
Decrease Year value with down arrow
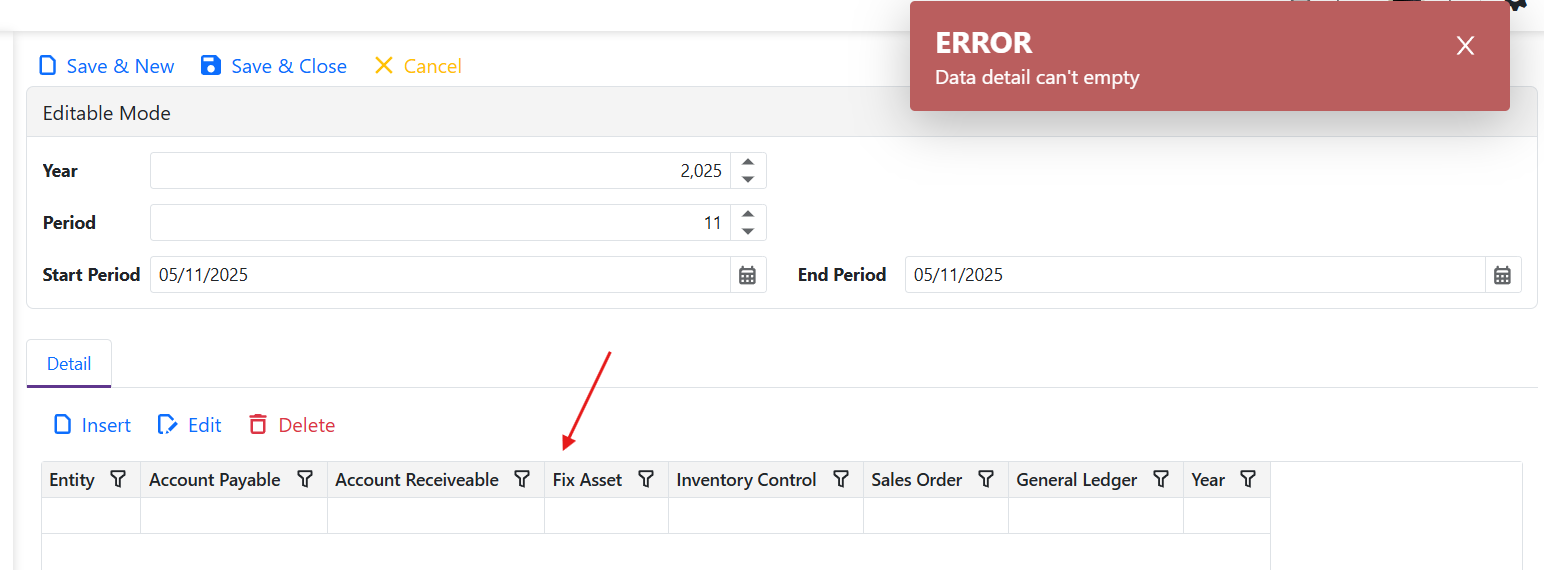[x=748, y=180]
